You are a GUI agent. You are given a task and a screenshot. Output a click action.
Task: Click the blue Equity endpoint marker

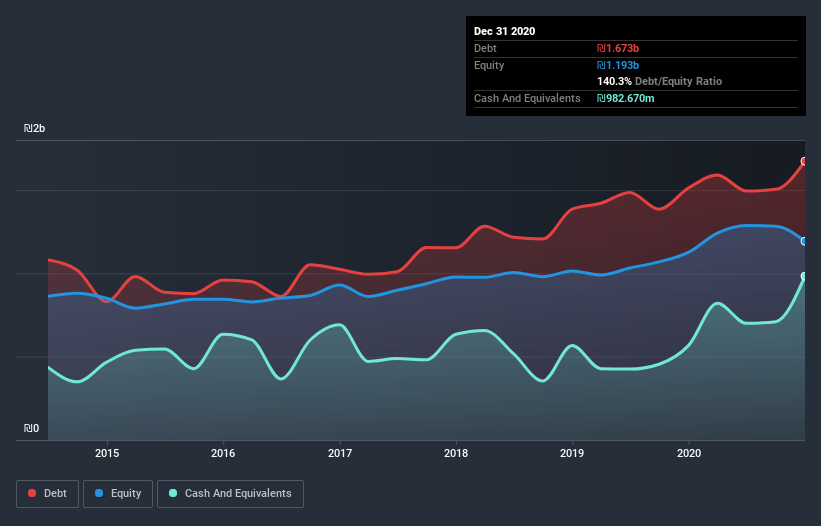(x=804, y=241)
